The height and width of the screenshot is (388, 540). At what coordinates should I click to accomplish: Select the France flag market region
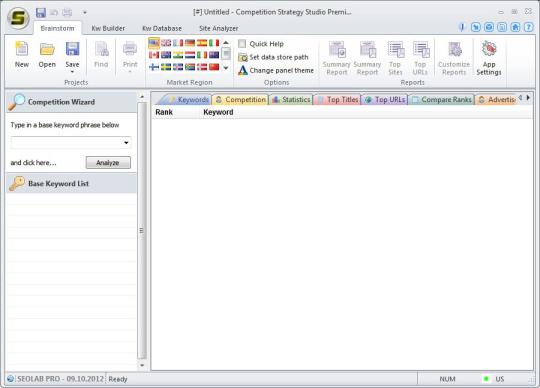pyautogui.click(x=178, y=43)
